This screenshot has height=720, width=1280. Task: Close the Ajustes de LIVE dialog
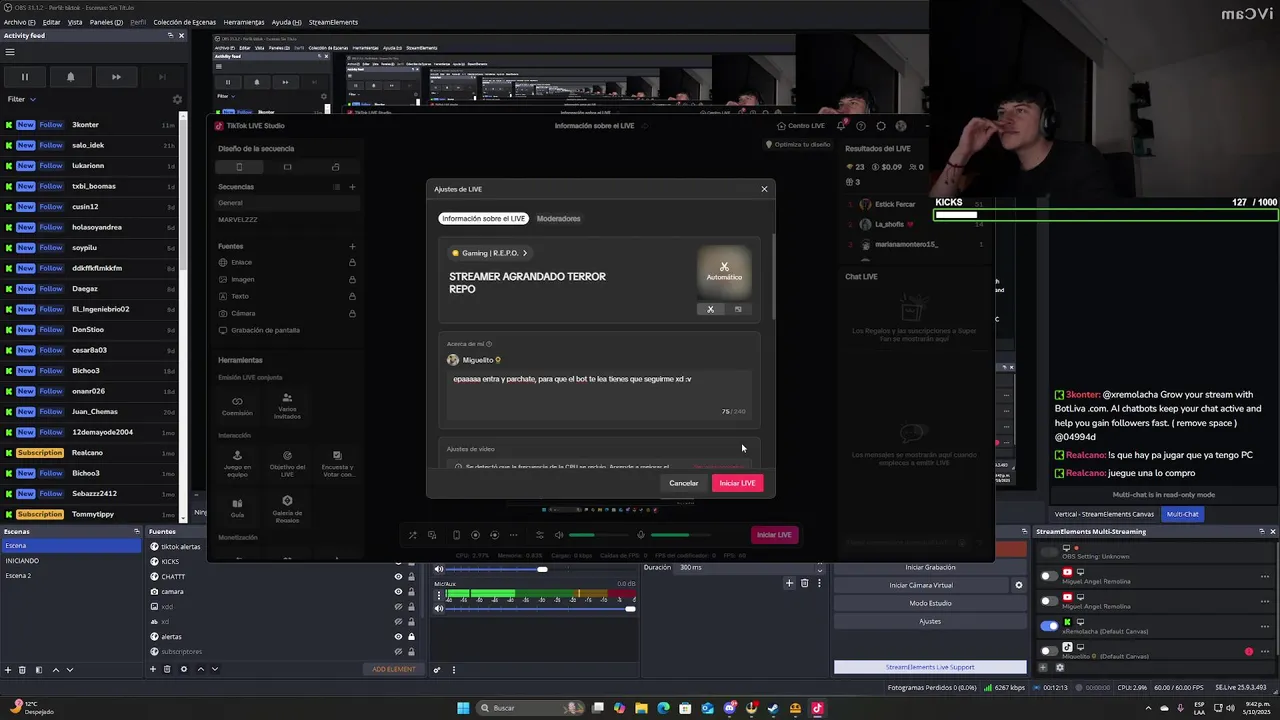click(x=764, y=189)
